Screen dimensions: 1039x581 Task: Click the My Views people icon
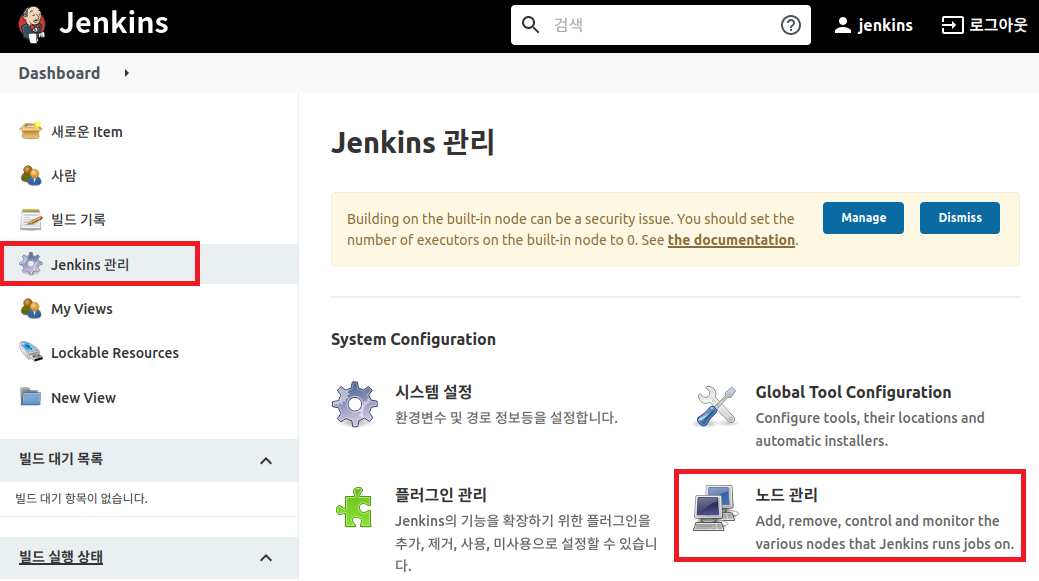click(x=30, y=308)
